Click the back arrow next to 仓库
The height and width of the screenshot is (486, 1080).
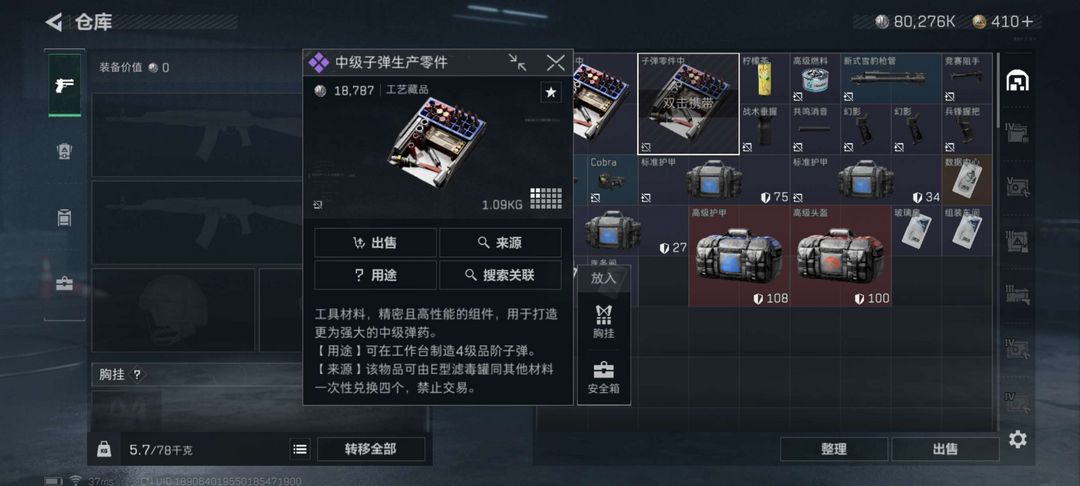point(54,22)
